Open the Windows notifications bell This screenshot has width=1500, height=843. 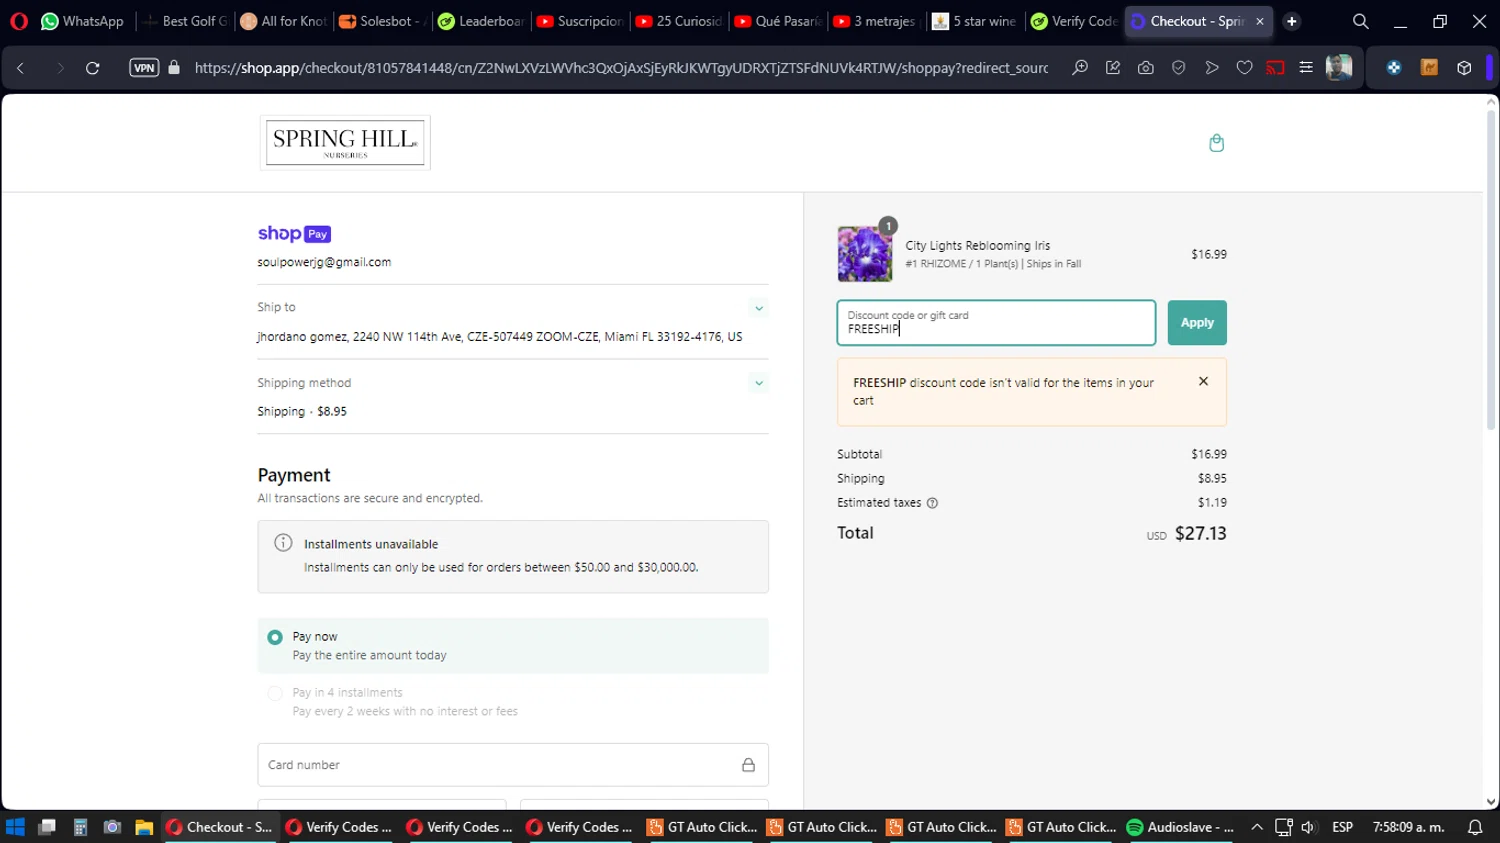(x=1474, y=827)
